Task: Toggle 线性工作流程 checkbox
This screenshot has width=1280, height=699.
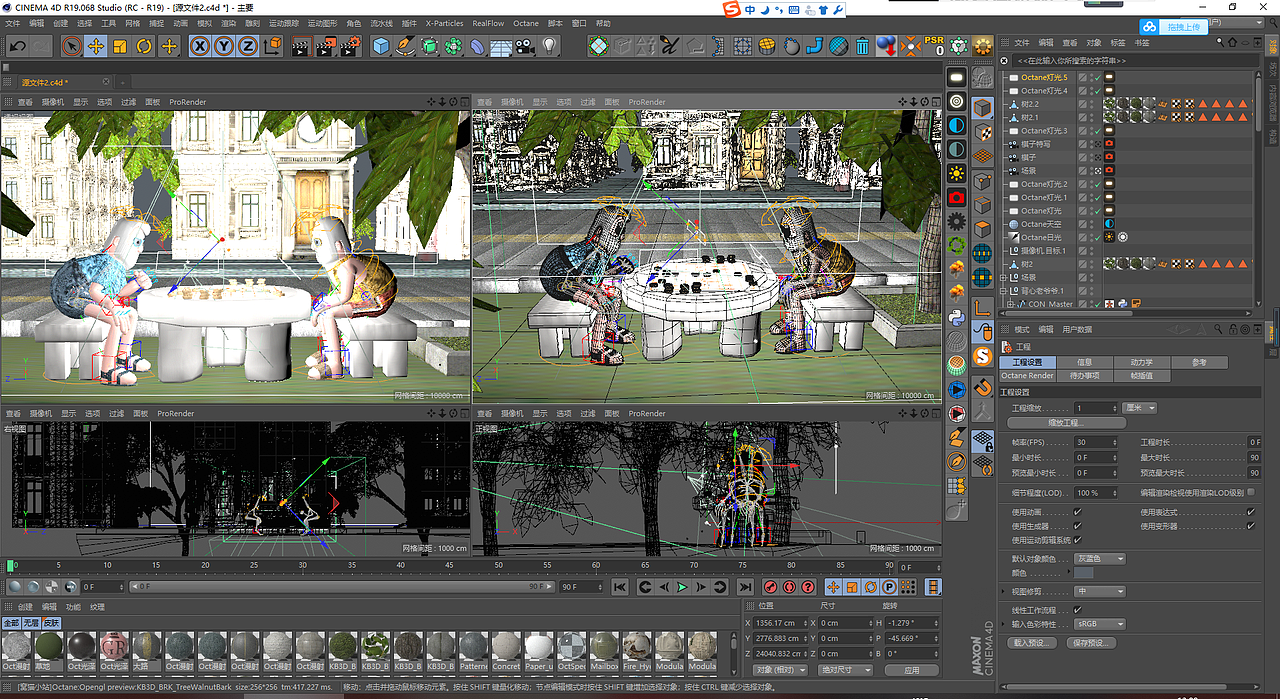Action: tap(1077, 610)
